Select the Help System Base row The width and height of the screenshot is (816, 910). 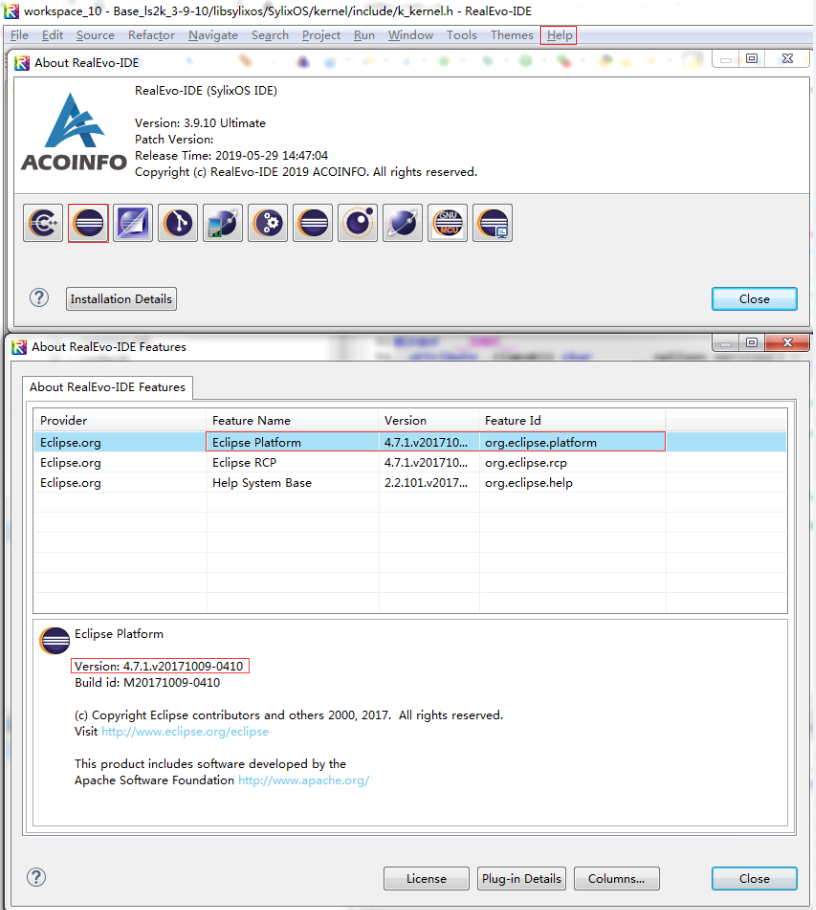click(x=410, y=483)
